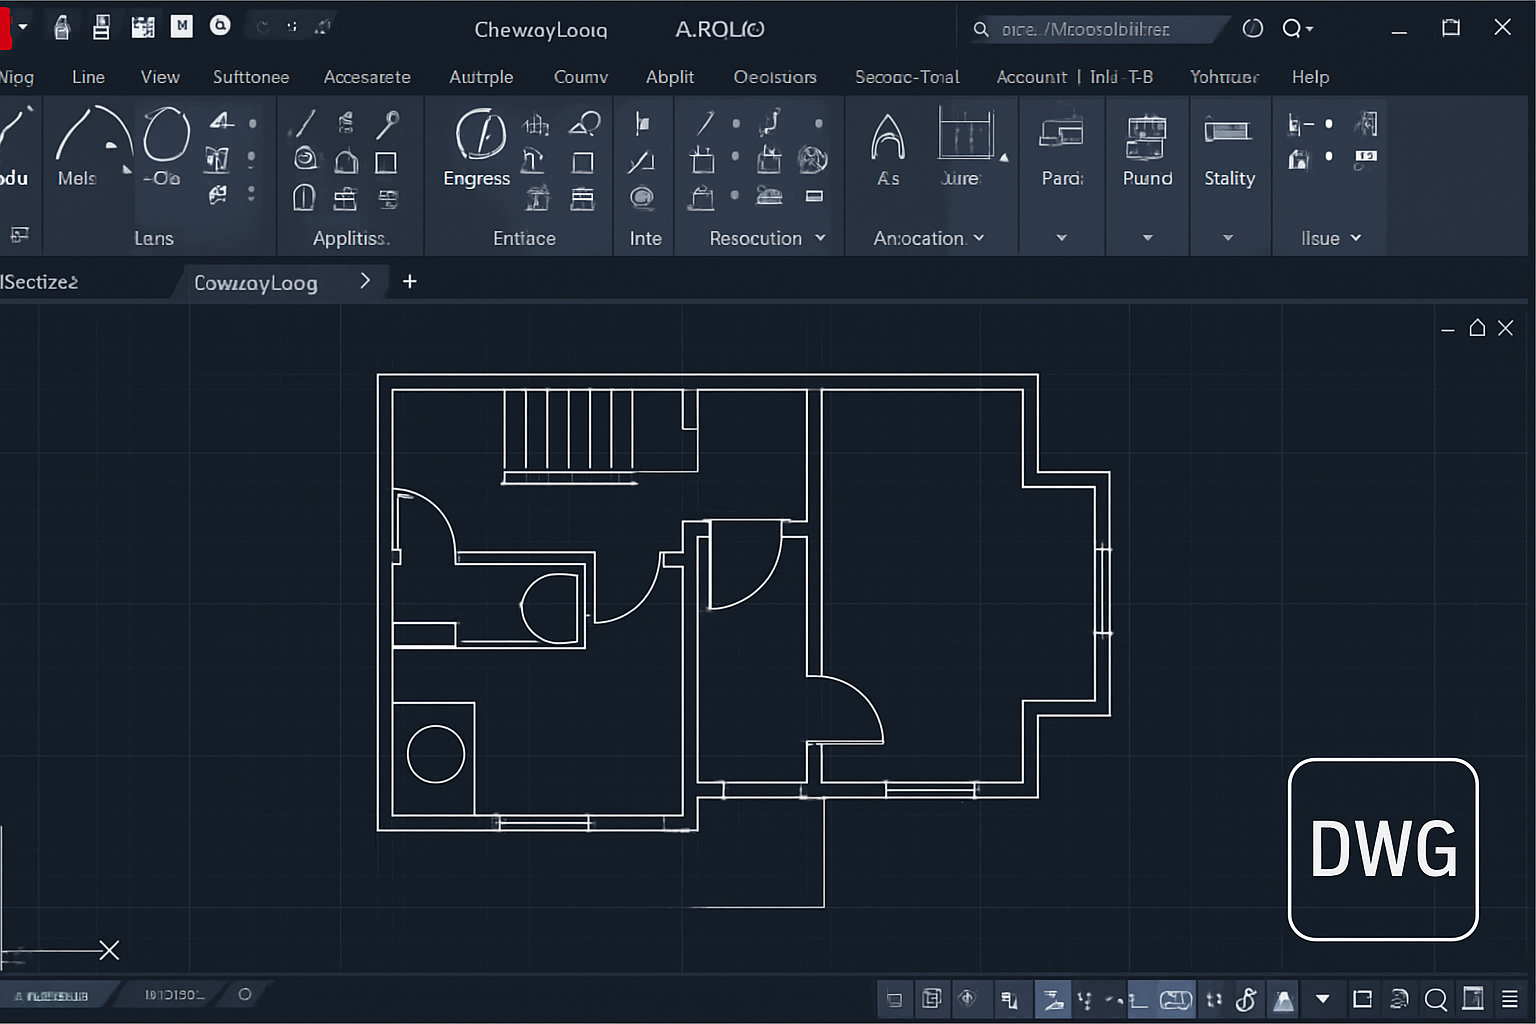This screenshot has width=1536, height=1024.
Task: Toggle the isometric drafting icon in the status bar
Action: coord(1285,999)
